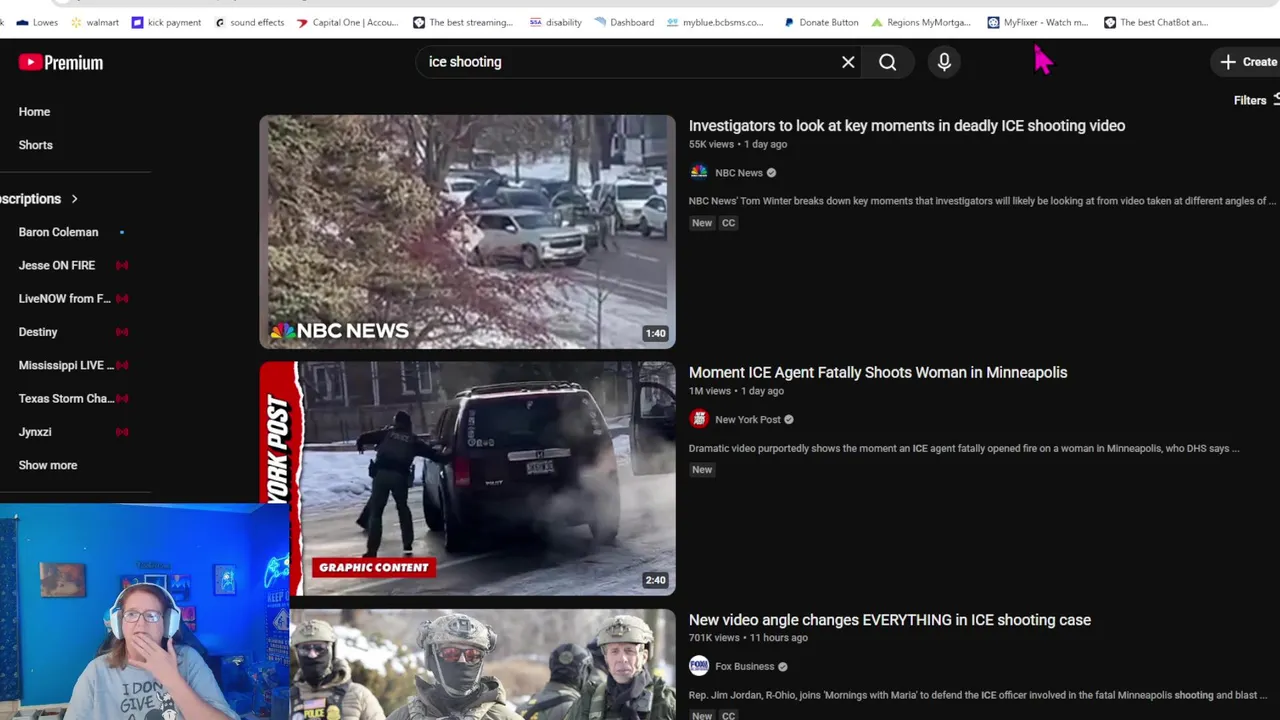This screenshot has width=1280, height=720.
Task: Open the kick payment bookmark
Action: coord(167,22)
